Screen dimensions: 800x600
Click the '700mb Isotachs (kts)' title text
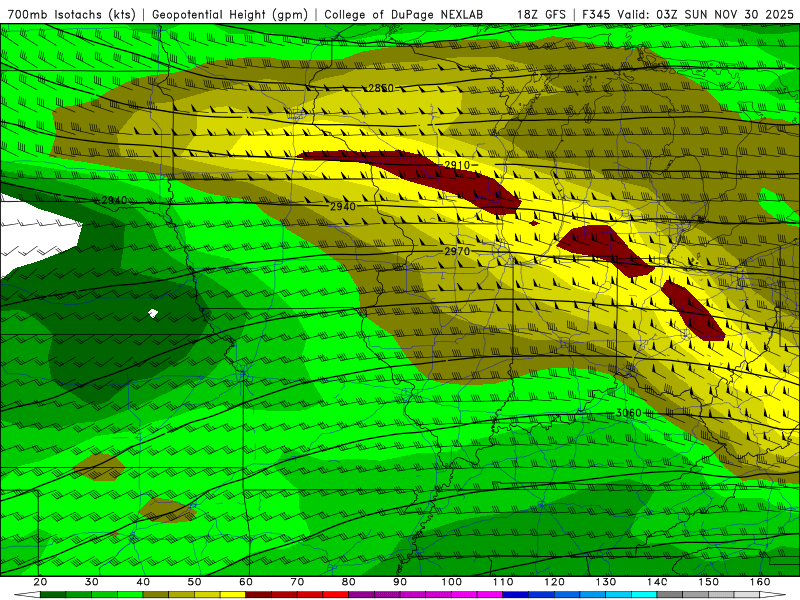coord(71,14)
